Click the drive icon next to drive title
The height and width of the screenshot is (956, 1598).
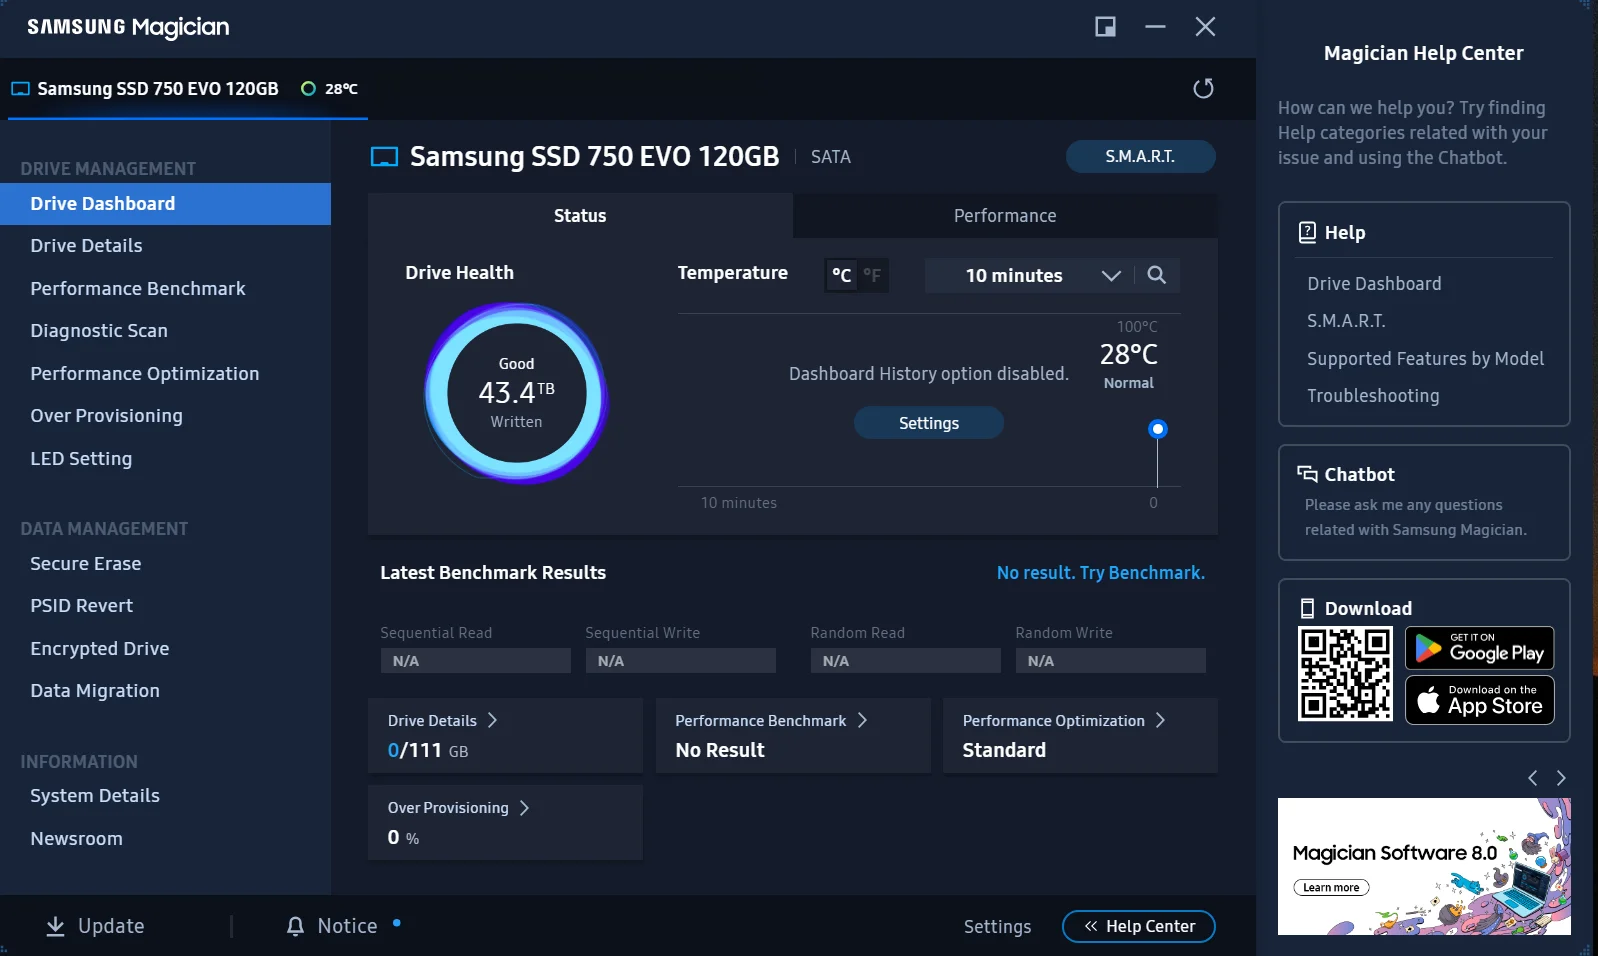385,157
